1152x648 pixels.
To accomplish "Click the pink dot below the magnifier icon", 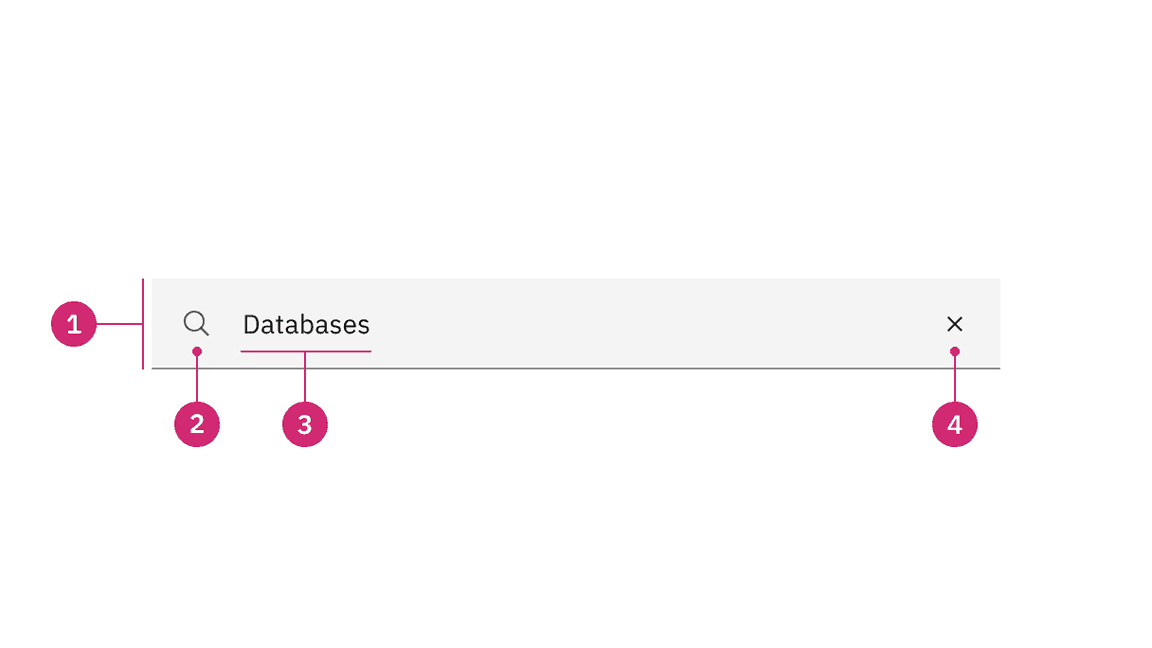I will coord(197,351).
